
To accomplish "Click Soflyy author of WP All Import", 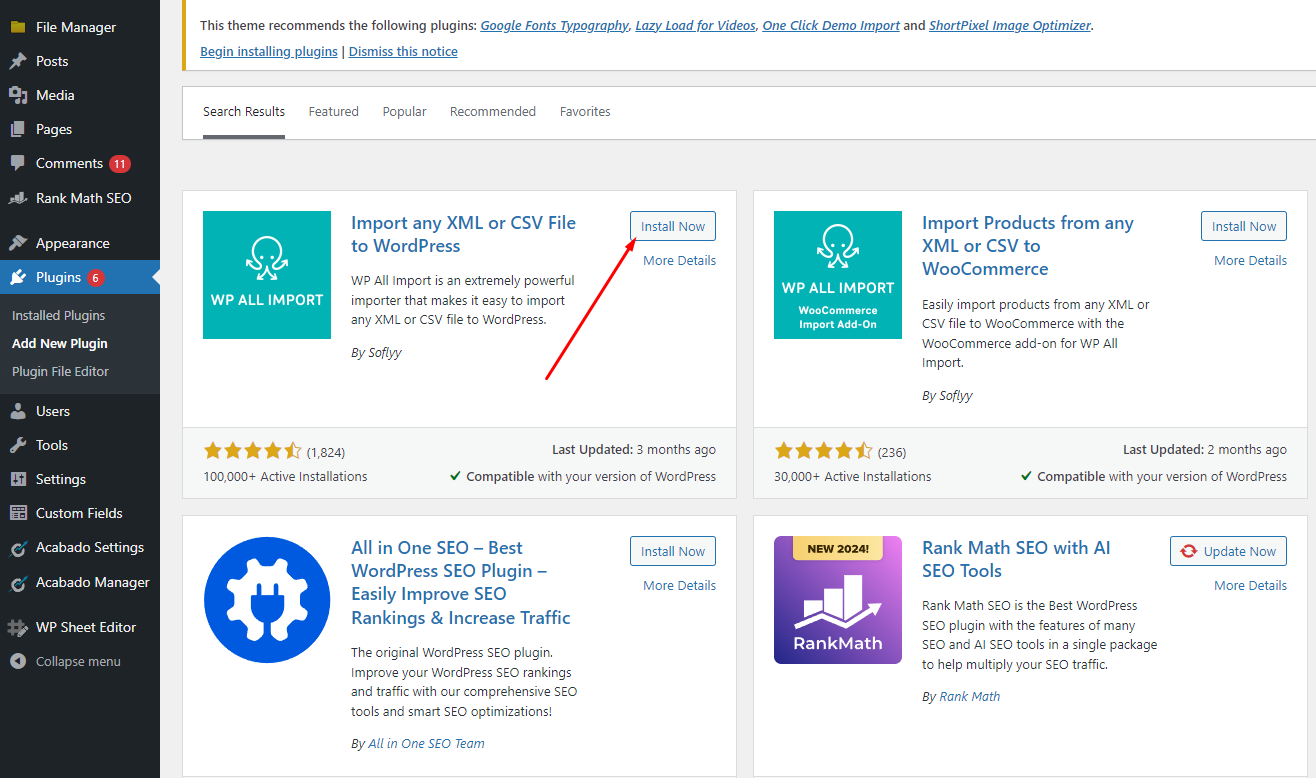I will [385, 353].
